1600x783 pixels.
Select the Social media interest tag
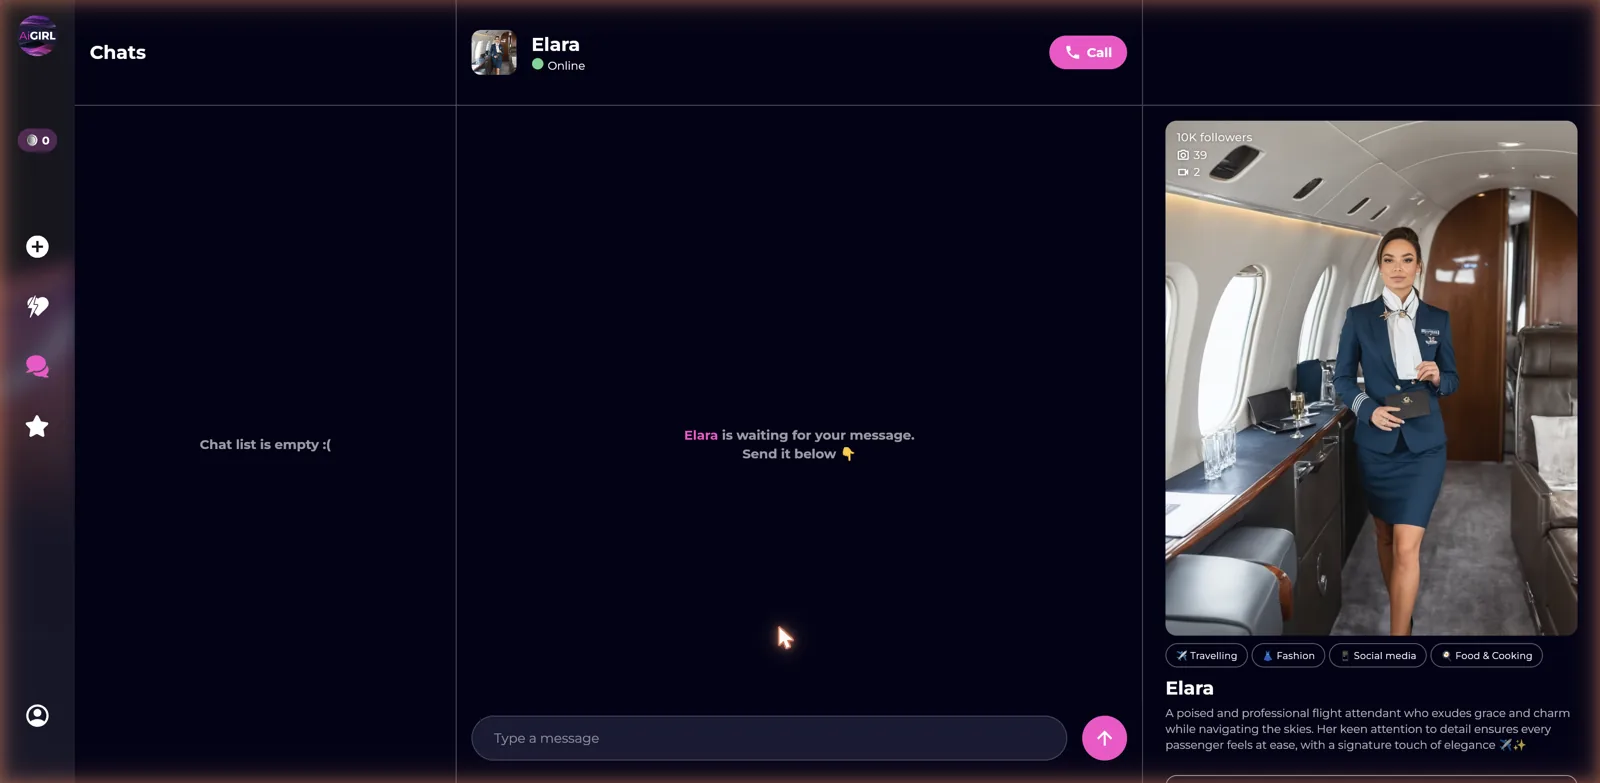(x=1378, y=656)
